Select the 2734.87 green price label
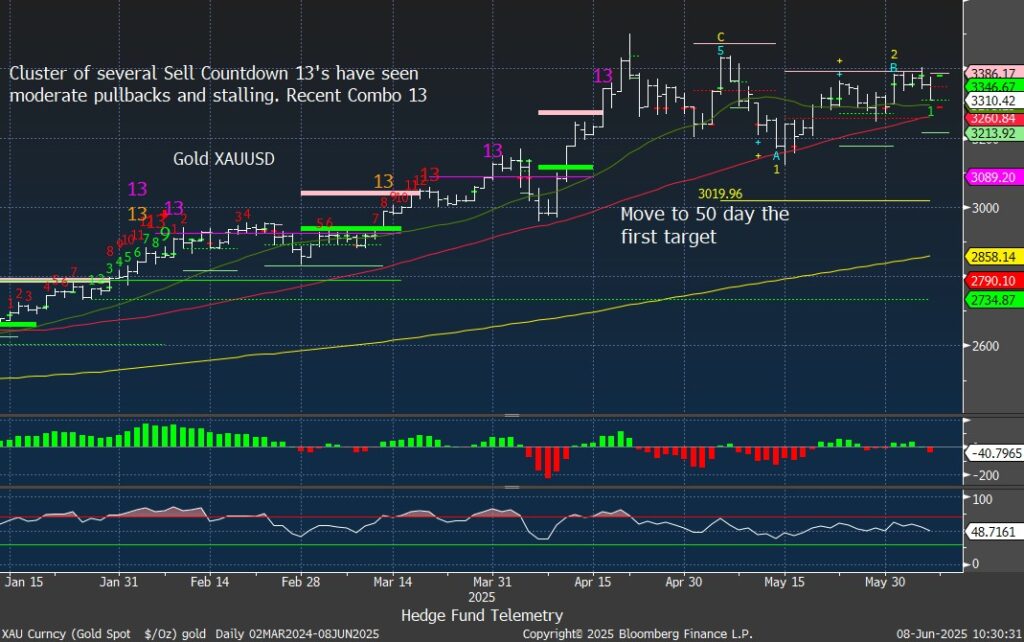 993,300
